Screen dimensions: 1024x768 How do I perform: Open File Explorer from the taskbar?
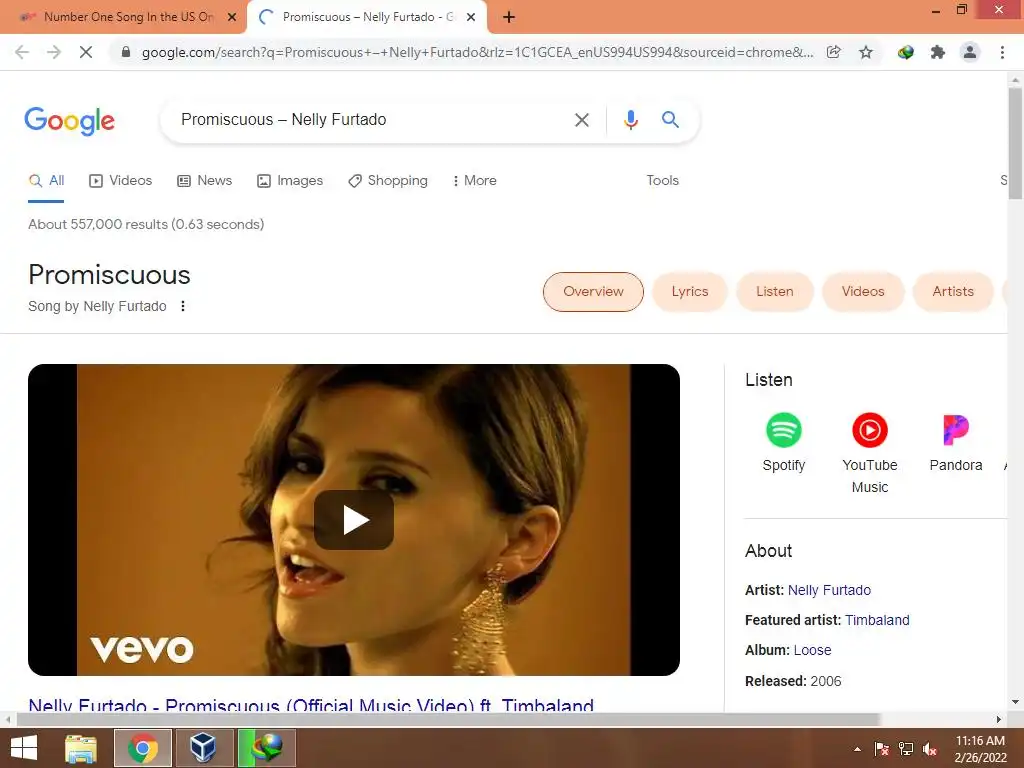point(81,748)
